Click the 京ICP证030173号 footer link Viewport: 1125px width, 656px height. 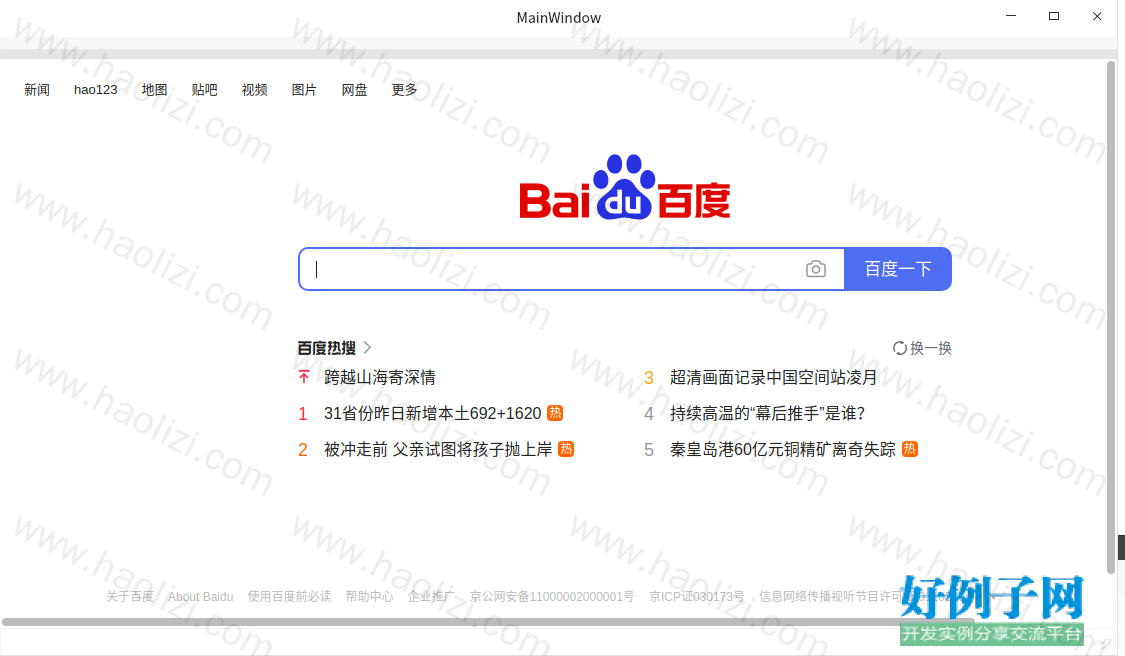[697, 596]
